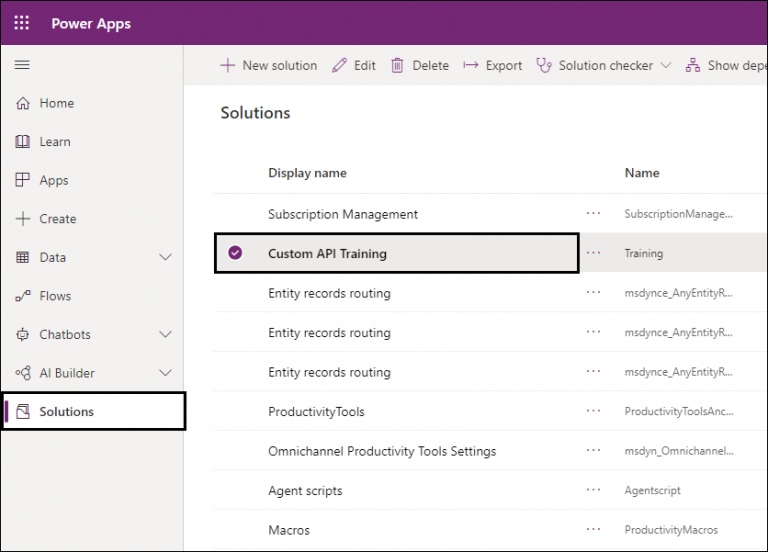This screenshot has height=552, width=768.
Task: Open the Solution checker dropdown
Action: (665, 66)
